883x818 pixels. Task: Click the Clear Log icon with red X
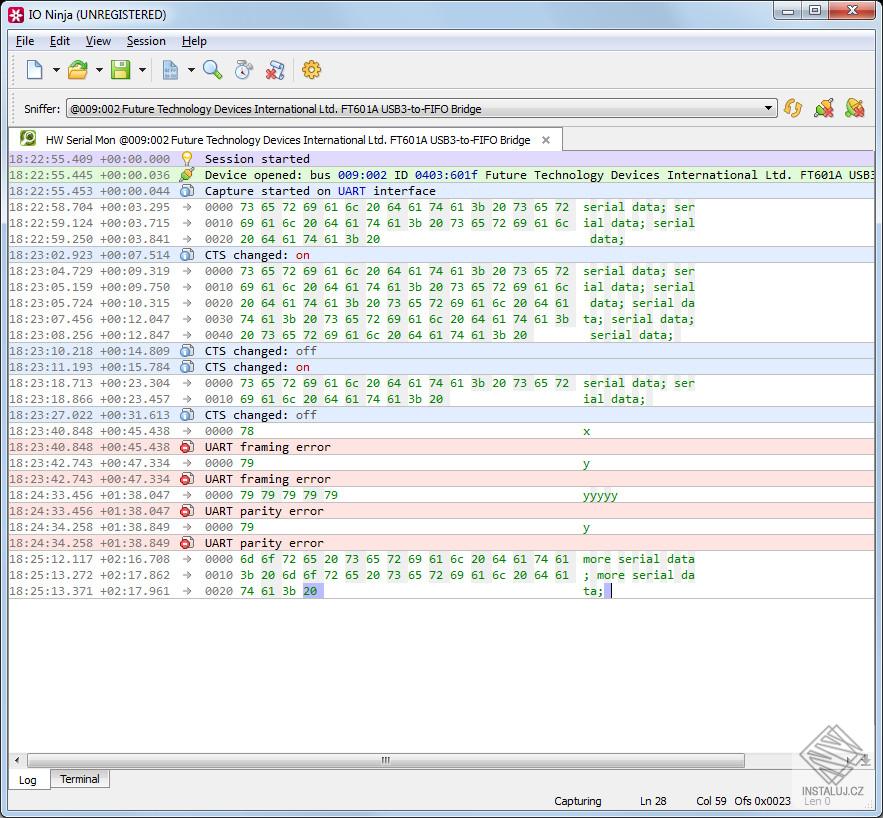point(275,70)
